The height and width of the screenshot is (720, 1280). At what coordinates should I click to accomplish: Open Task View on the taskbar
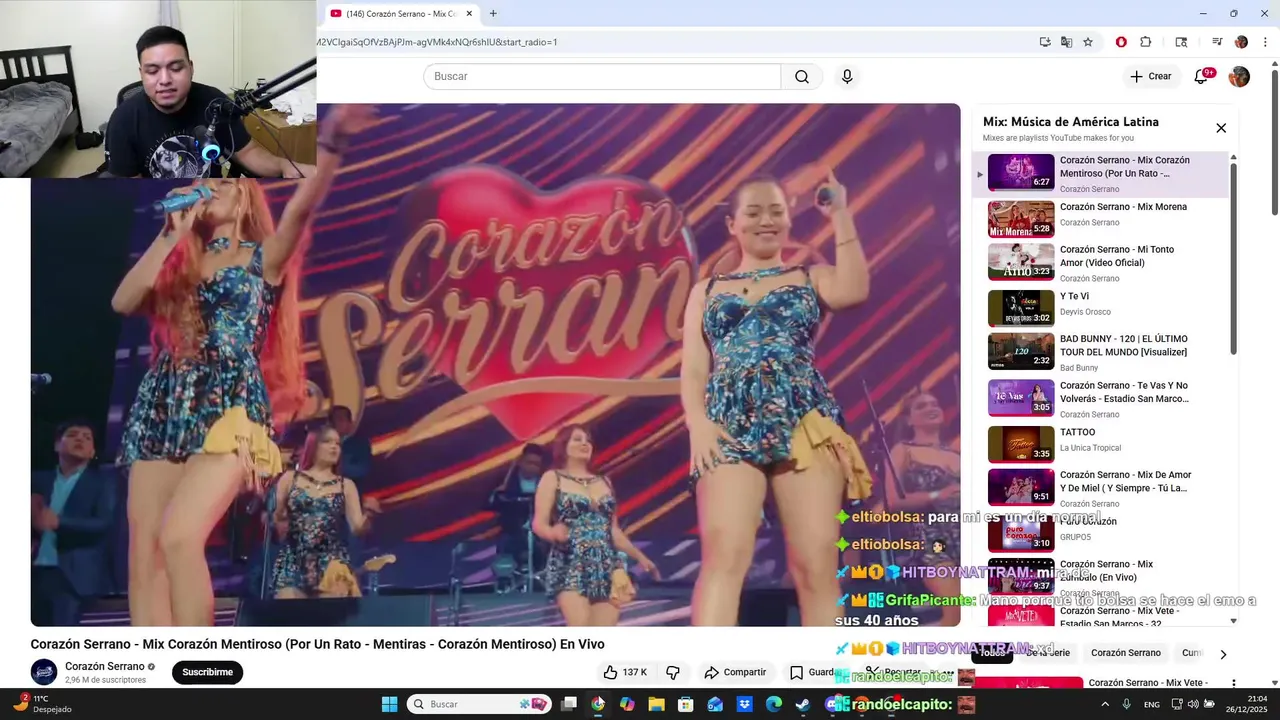[569, 704]
